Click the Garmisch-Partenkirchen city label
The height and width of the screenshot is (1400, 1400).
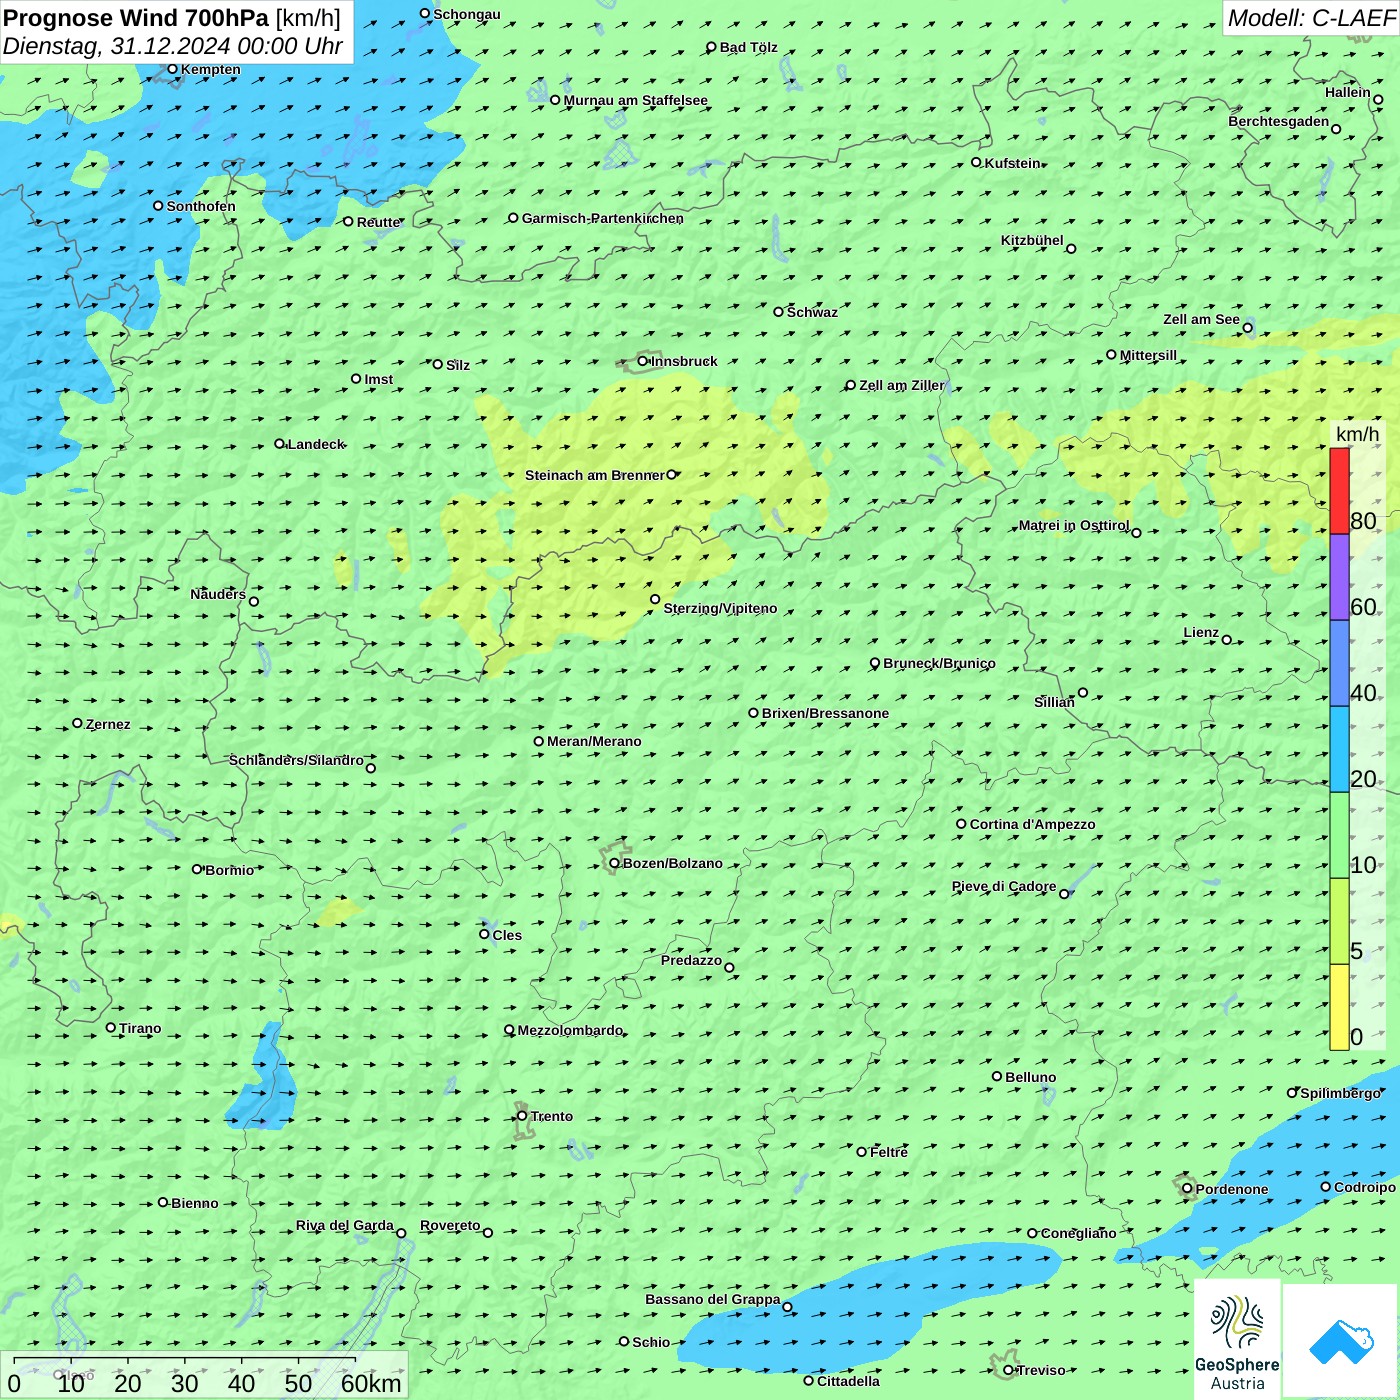(602, 218)
